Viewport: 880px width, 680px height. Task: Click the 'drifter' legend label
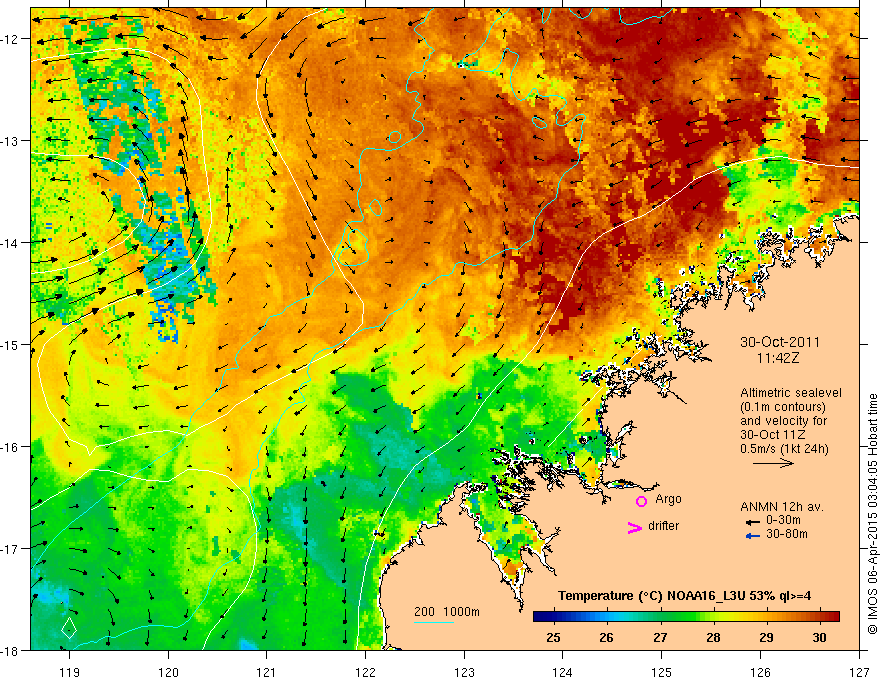[663, 526]
